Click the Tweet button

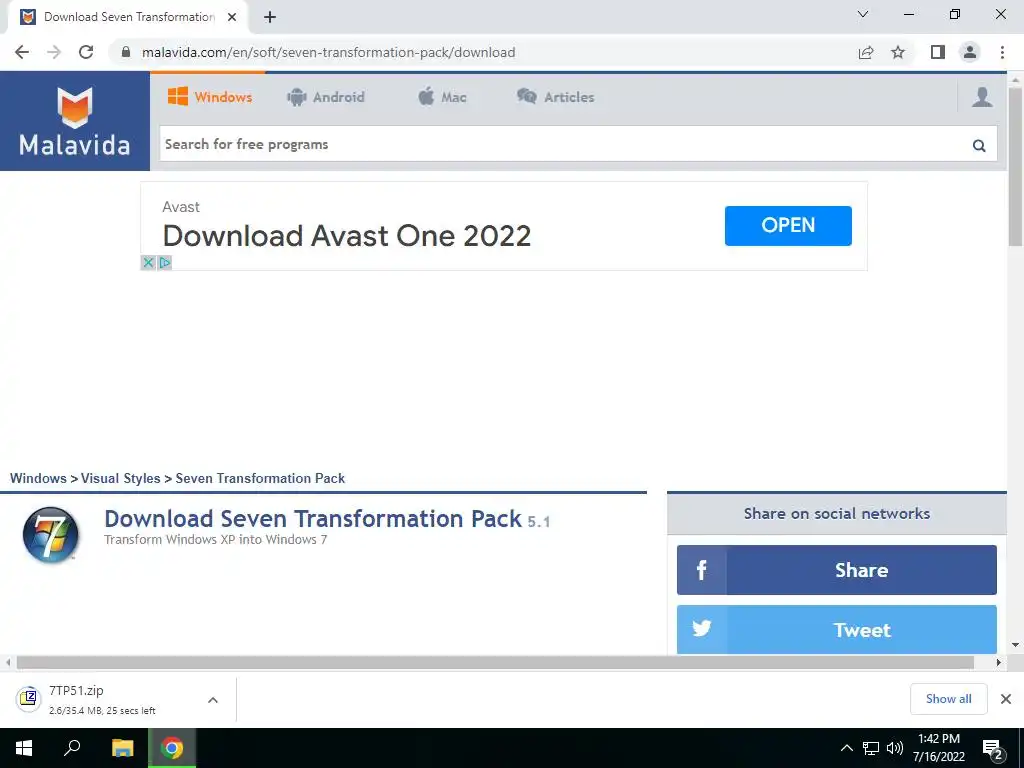pyautogui.click(x=837, y=630)
